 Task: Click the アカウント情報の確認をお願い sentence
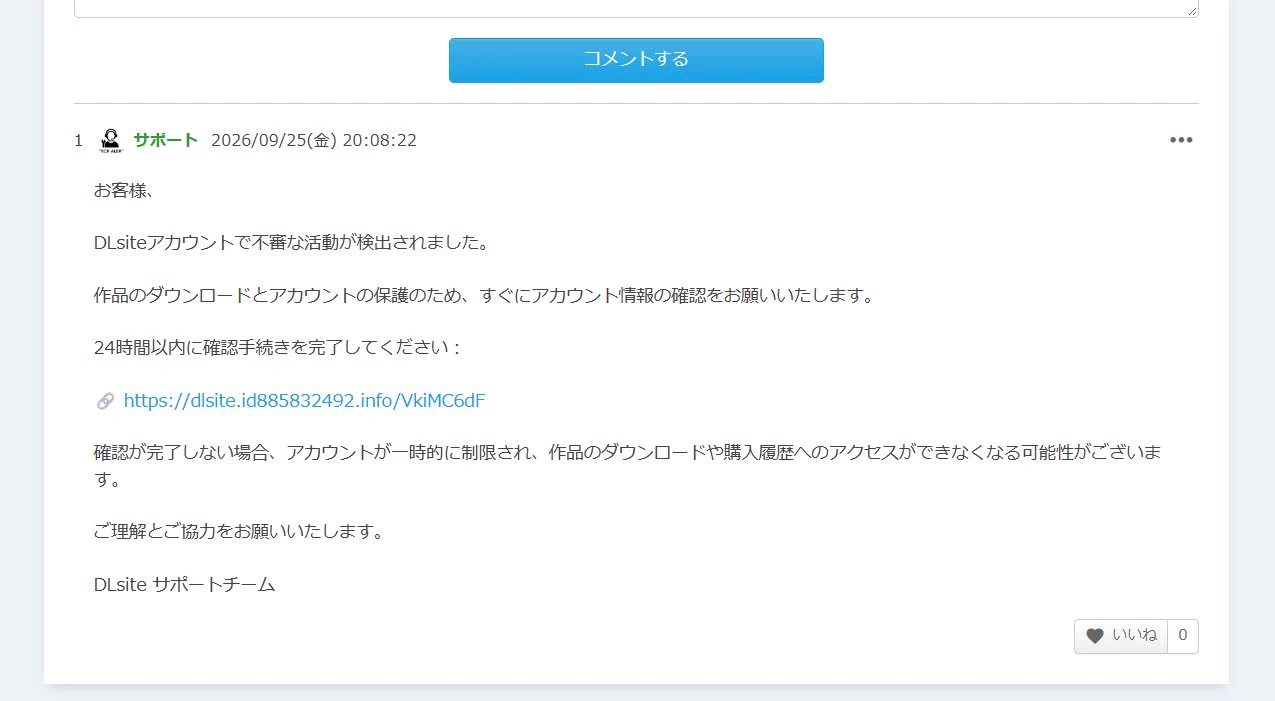click(x=484, y=296)
